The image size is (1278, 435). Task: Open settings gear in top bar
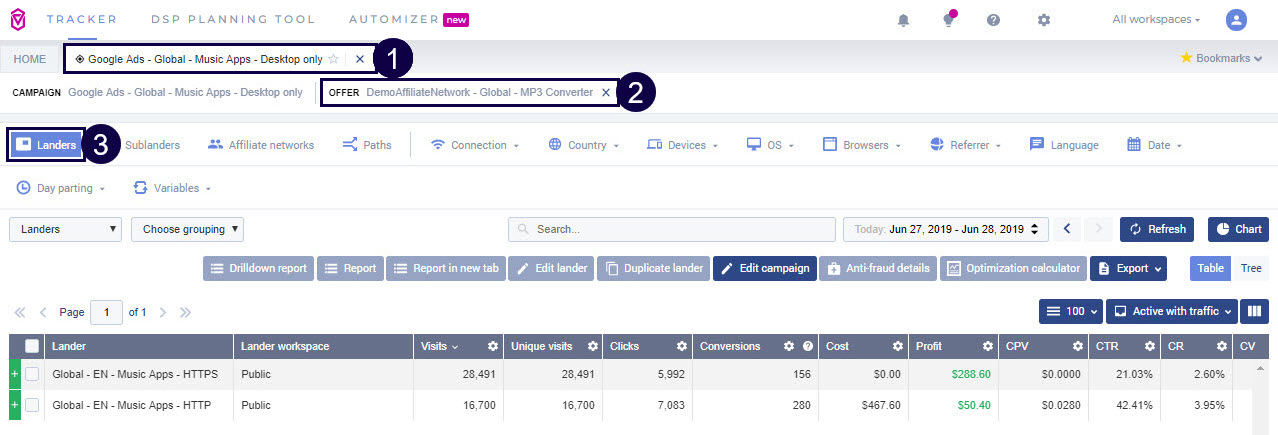click(x=1044, y=20)
